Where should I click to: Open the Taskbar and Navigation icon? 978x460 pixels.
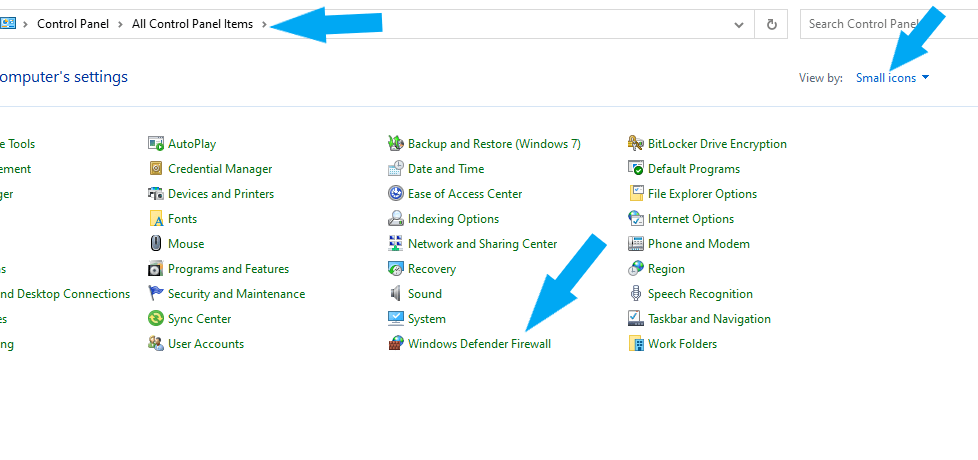coord(636,319)
